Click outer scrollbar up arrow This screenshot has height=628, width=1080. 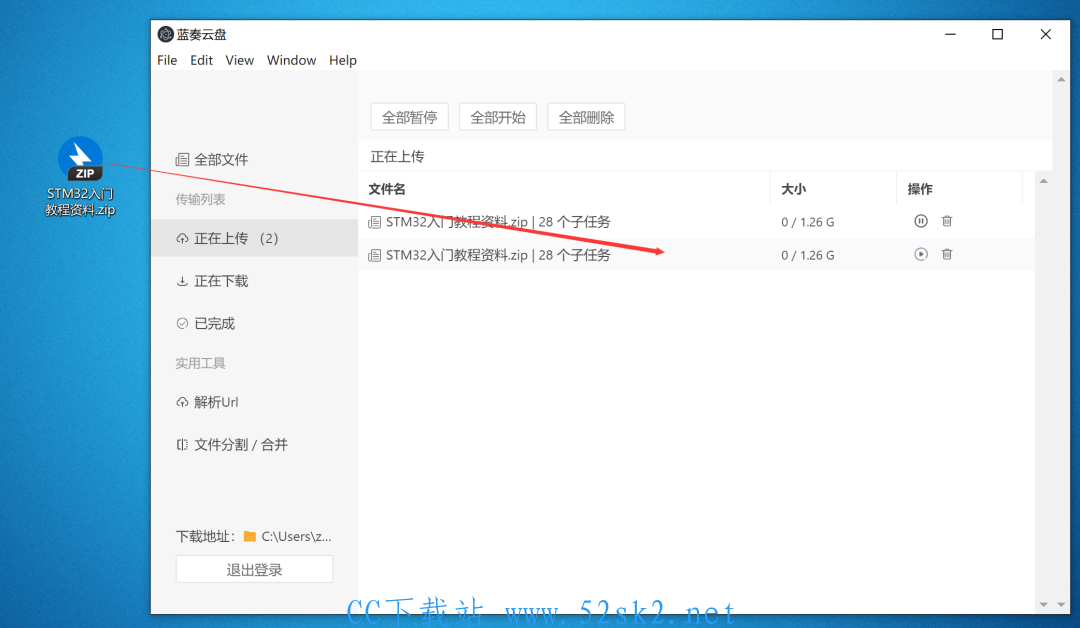[x=1061, y=79]
